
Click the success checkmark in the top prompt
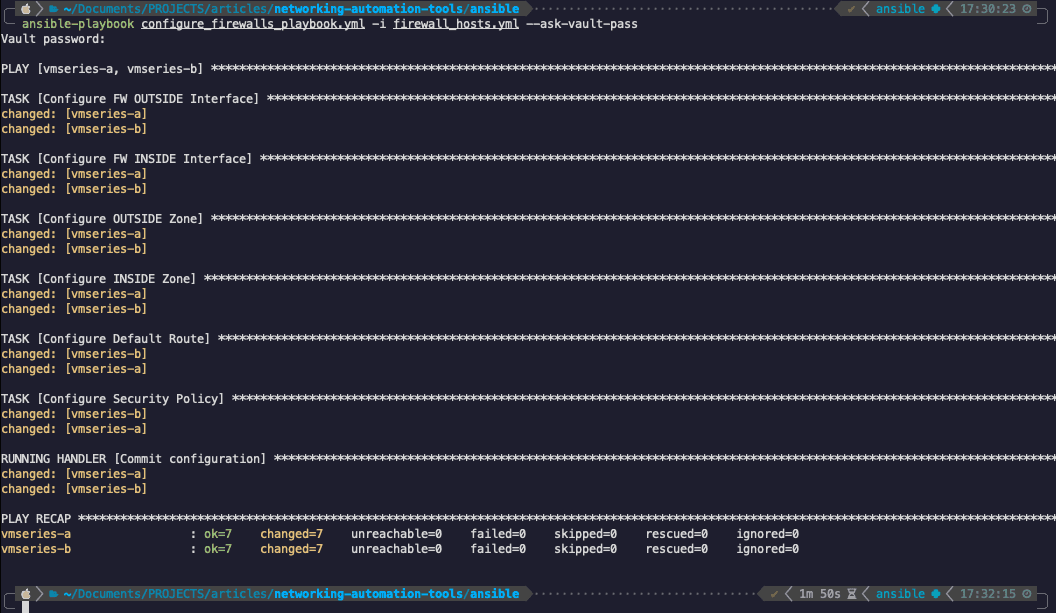tap(851, 8)
